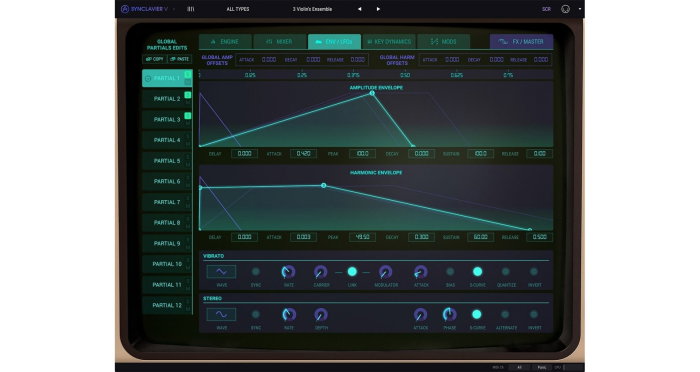Toggle the Partial 1 power icon
This screenshot has width=700, height=372.
tap(148, 79)
